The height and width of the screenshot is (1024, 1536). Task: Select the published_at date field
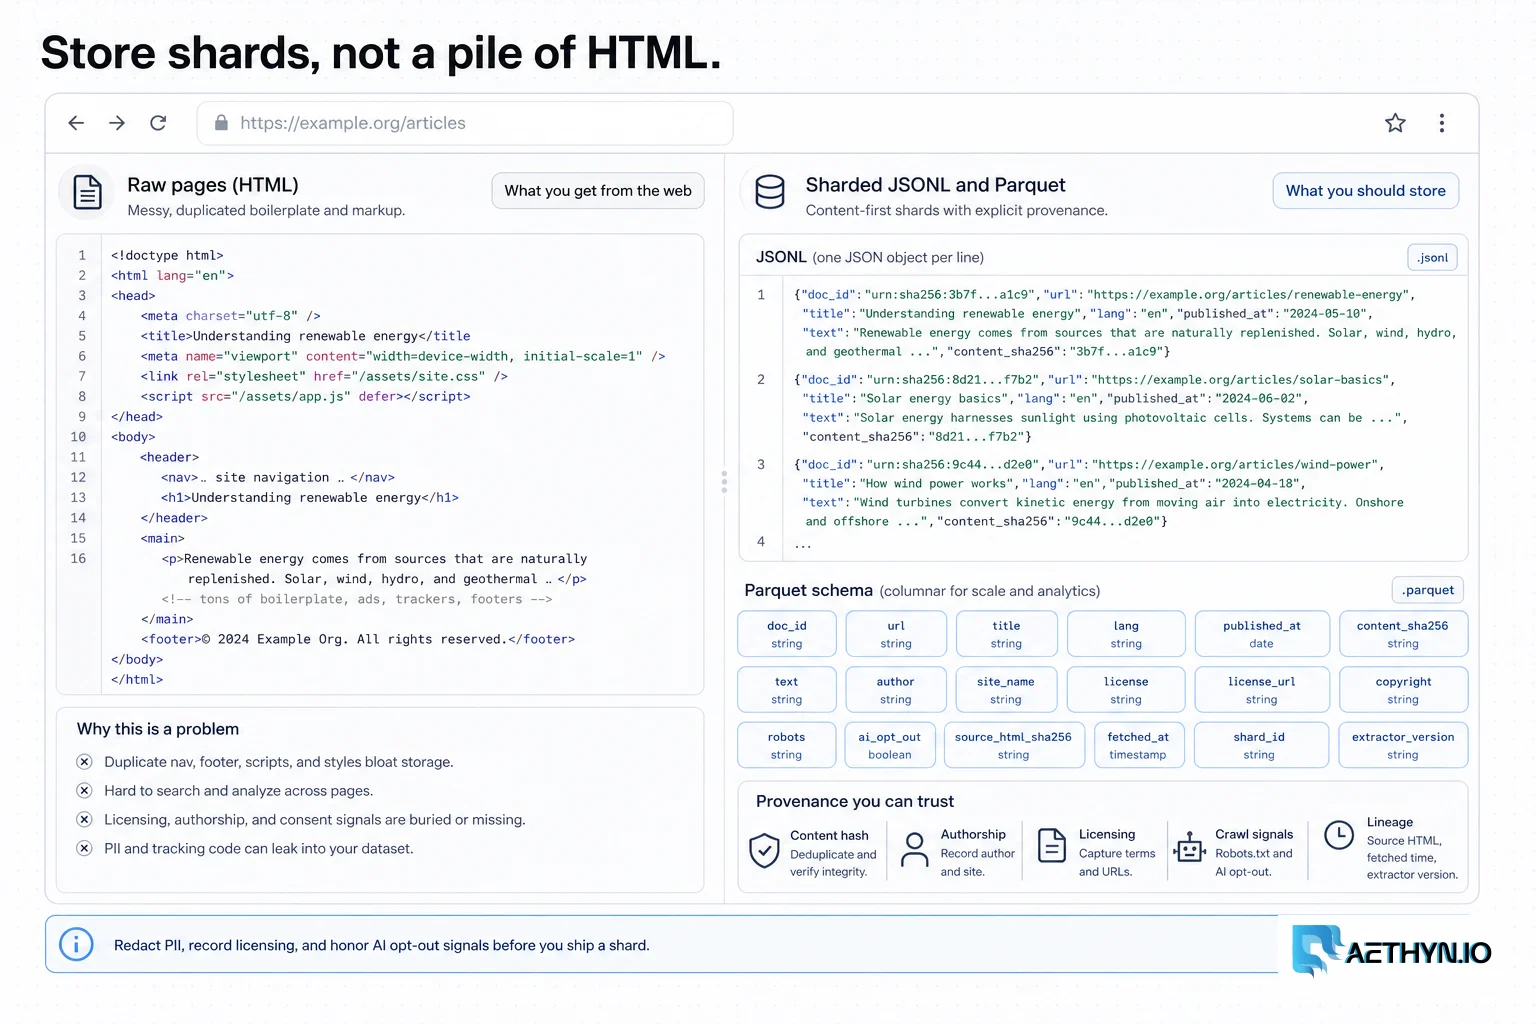pos(1262,634)
